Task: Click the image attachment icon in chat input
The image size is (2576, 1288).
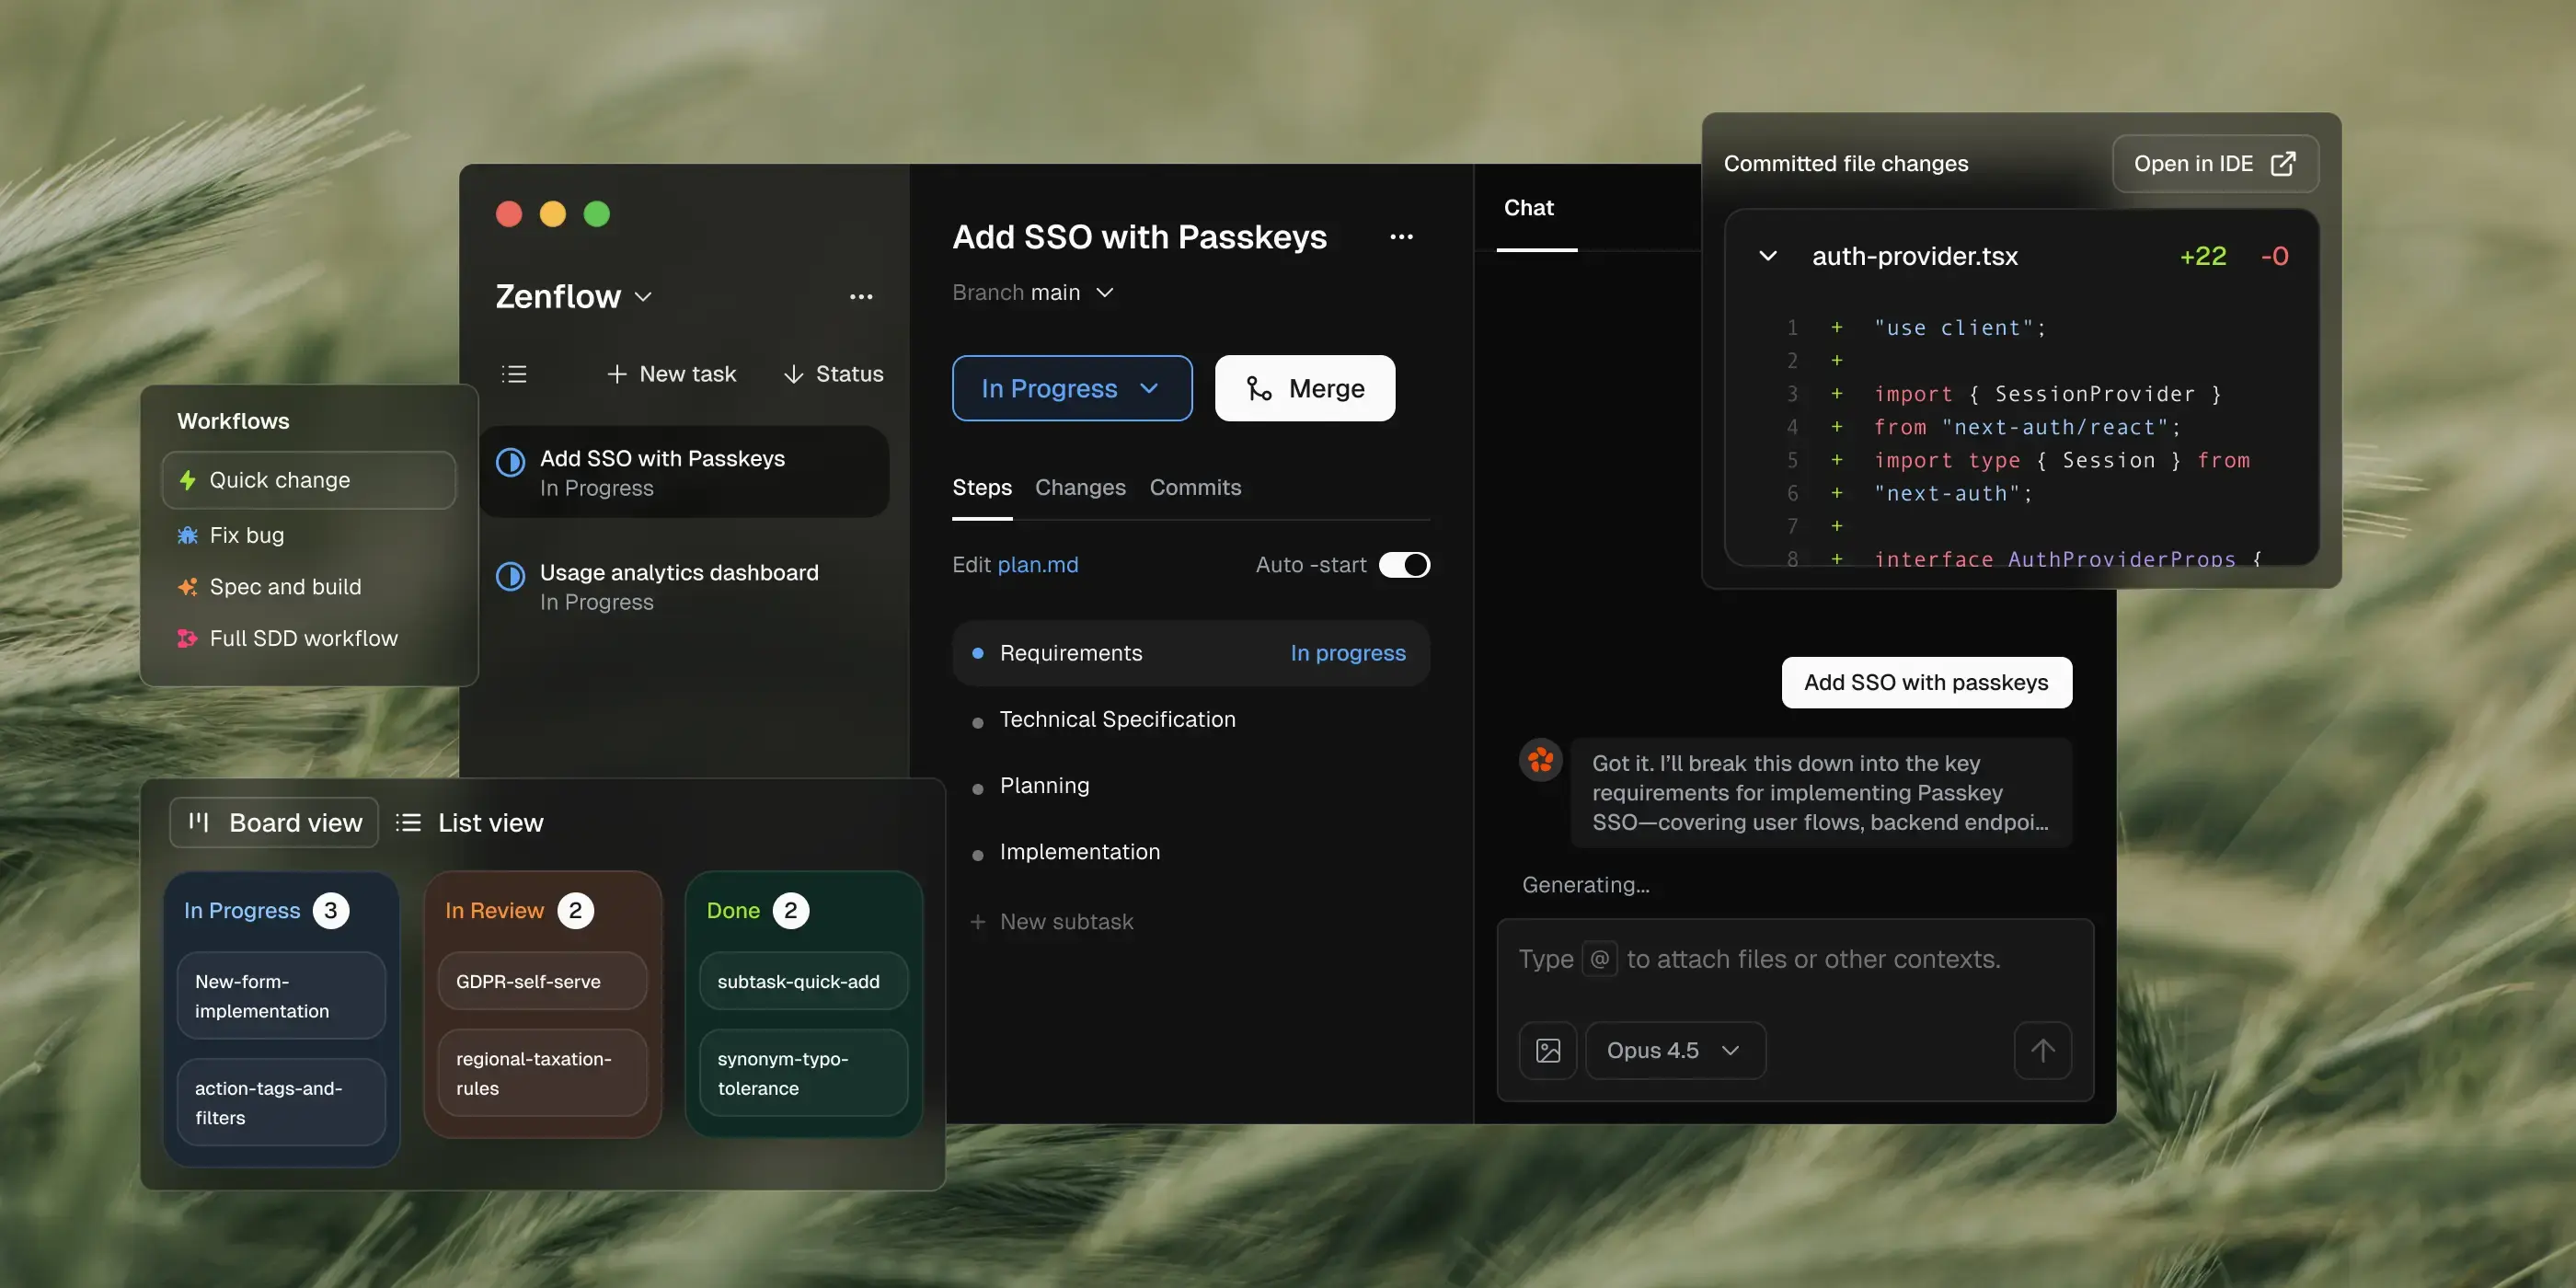Action: [1548, 1050]
